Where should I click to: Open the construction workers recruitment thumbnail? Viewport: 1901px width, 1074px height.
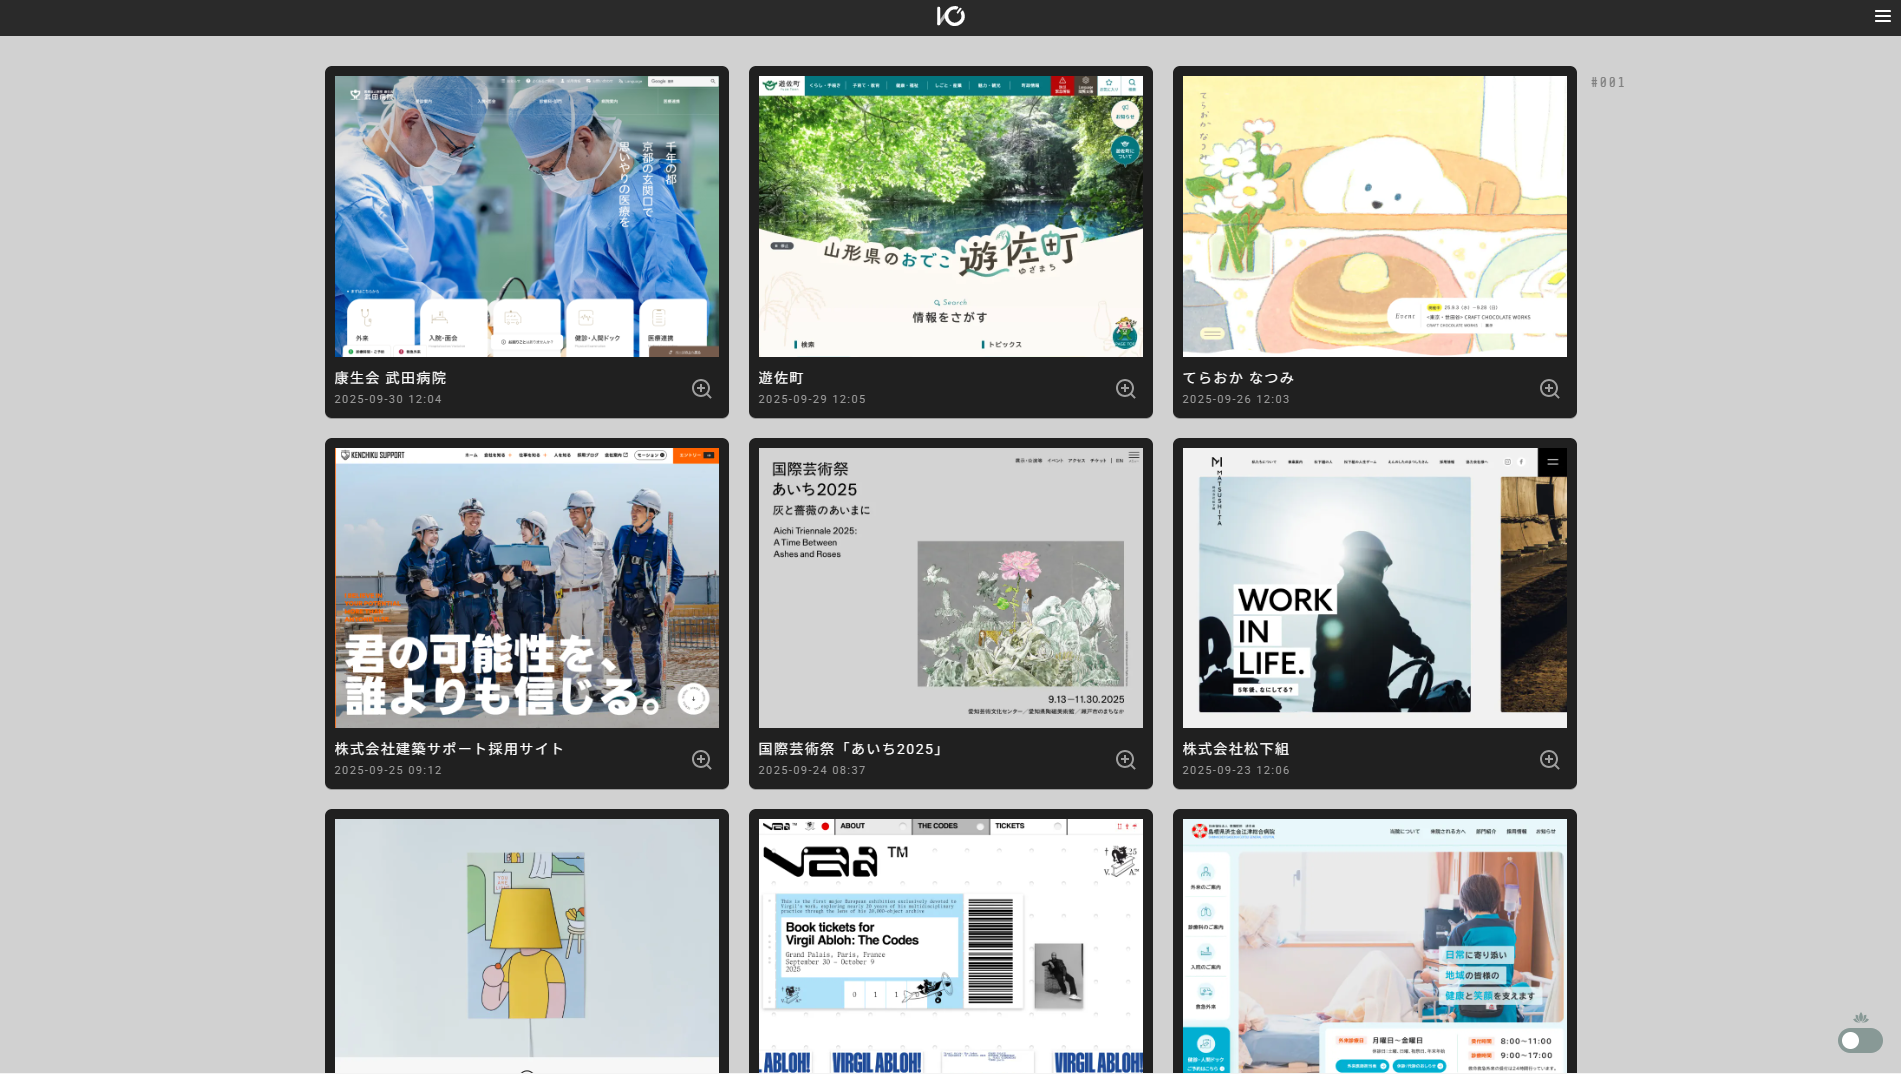tap(527, 588)
